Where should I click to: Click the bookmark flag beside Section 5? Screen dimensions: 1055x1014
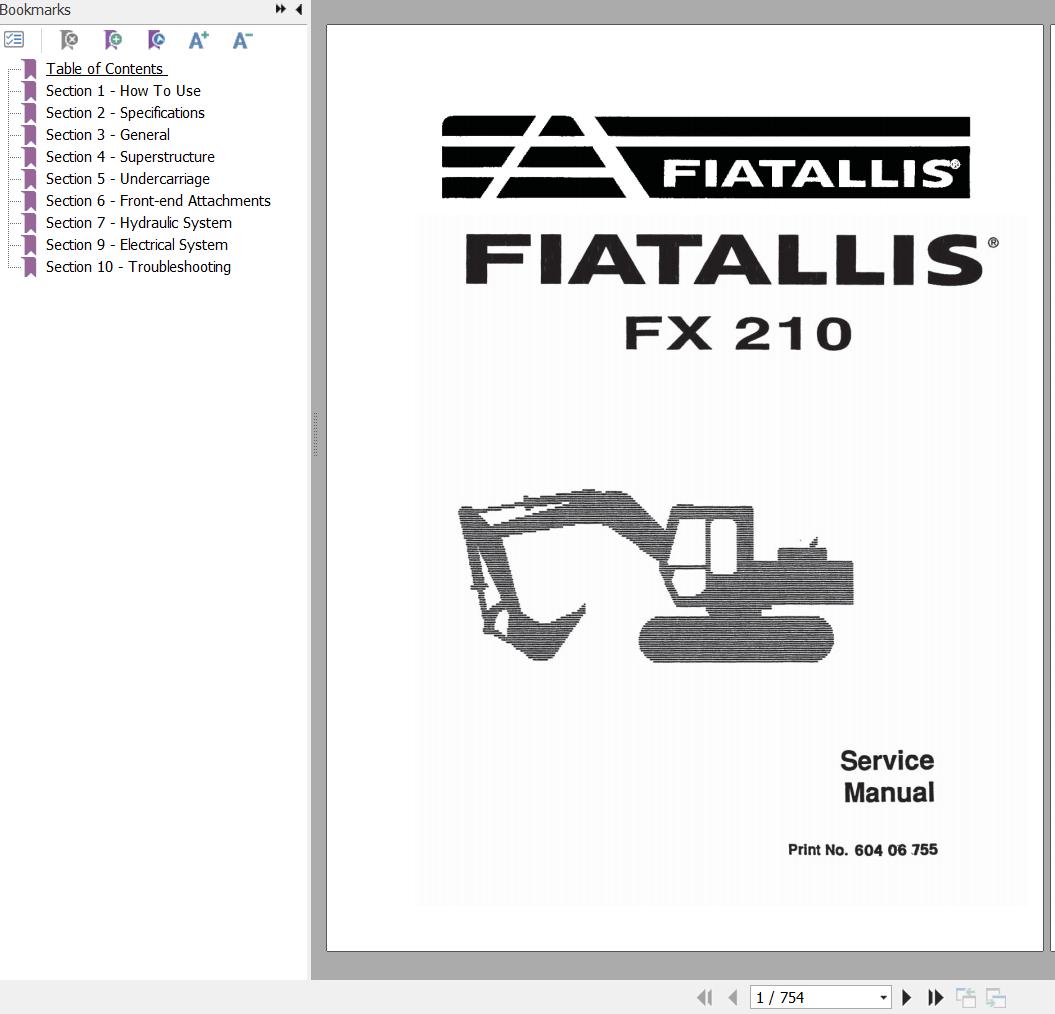pos(30,179)
